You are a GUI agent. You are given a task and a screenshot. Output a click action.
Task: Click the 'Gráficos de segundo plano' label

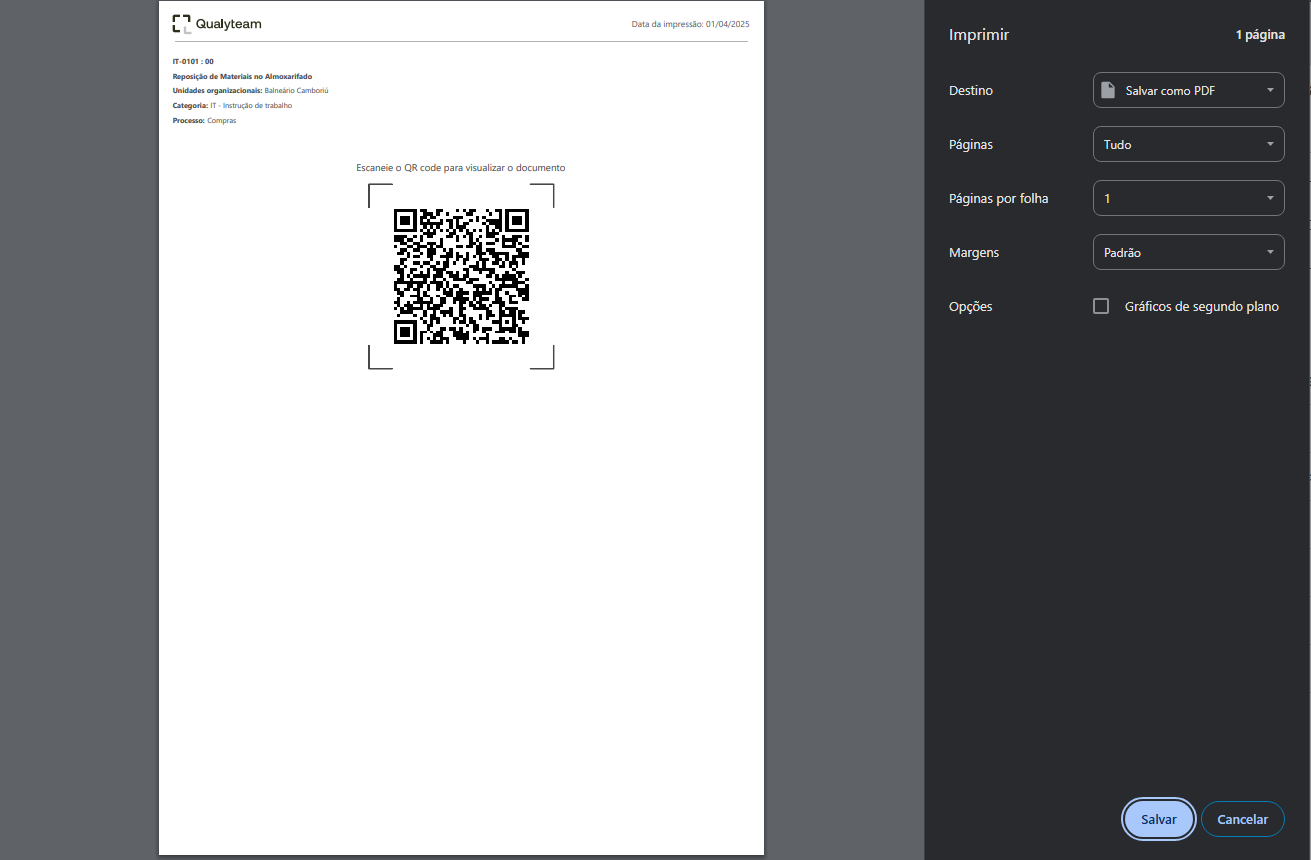click(1202, 307)
